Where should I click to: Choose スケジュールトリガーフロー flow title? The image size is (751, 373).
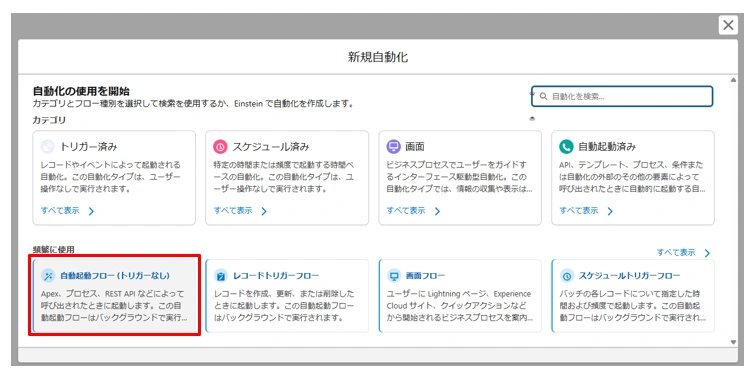[x=629, y=276]
